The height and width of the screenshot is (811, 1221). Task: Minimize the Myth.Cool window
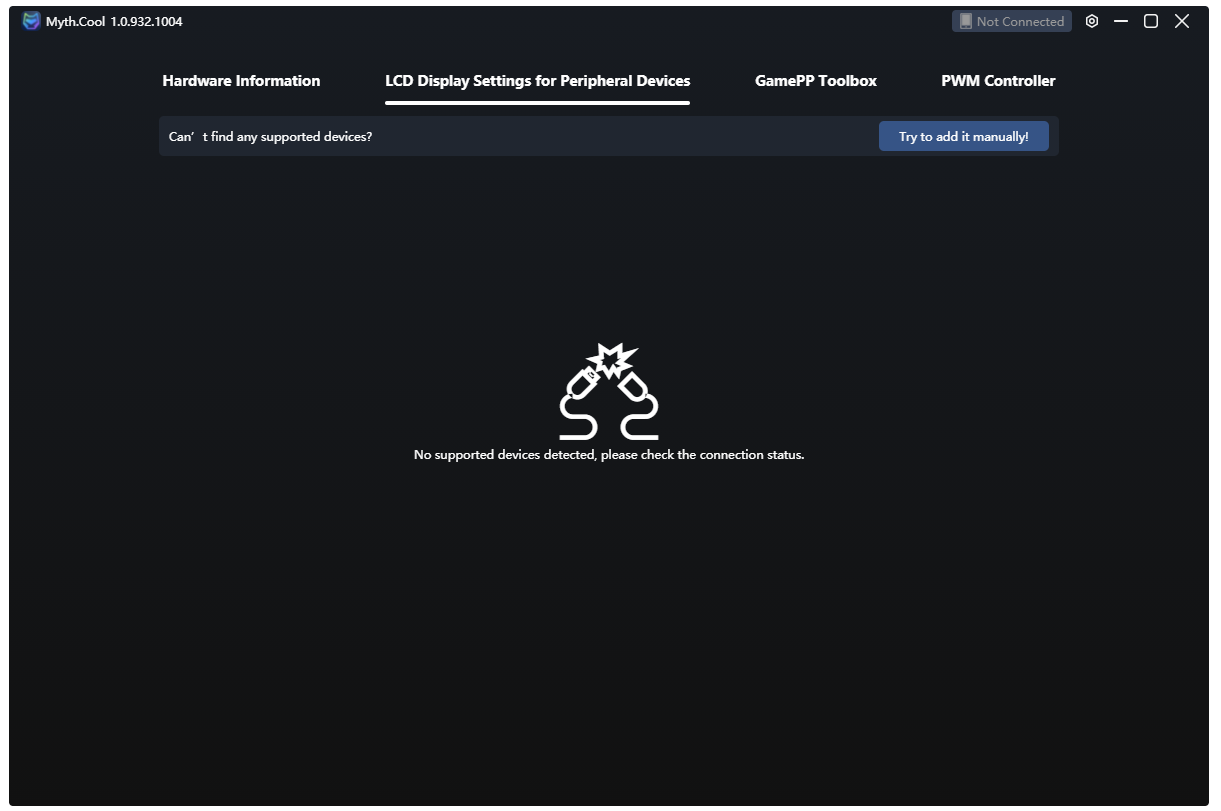[x=1121, y=21]
